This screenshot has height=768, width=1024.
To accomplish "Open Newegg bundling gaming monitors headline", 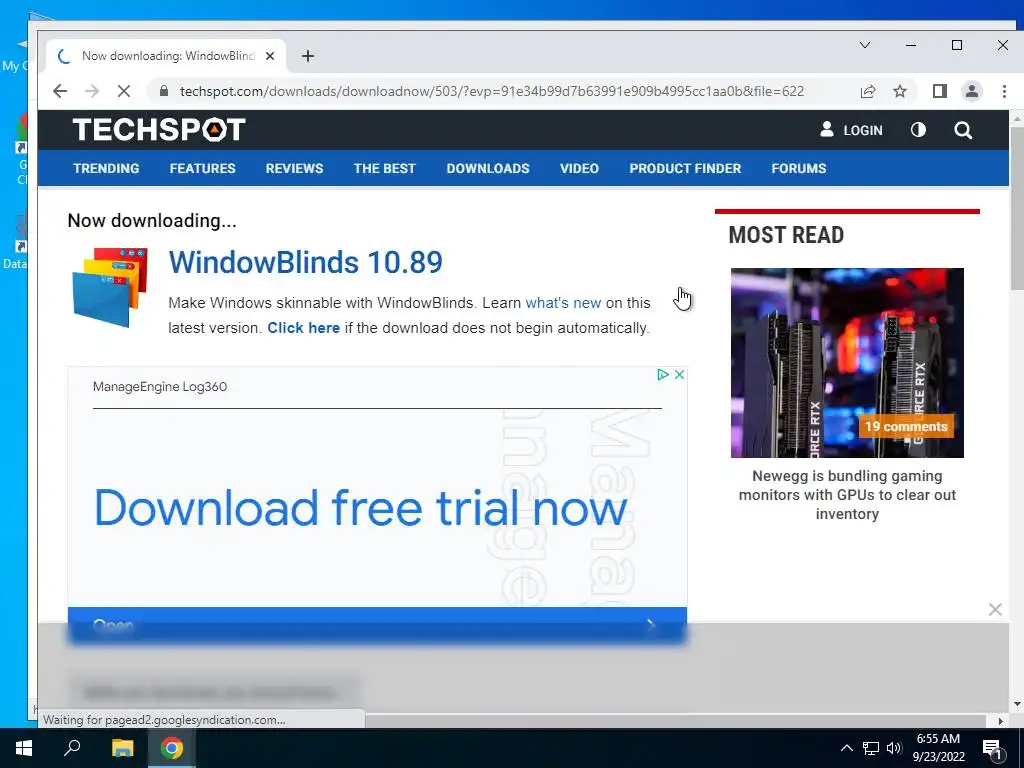I will (x=847, y=495).
